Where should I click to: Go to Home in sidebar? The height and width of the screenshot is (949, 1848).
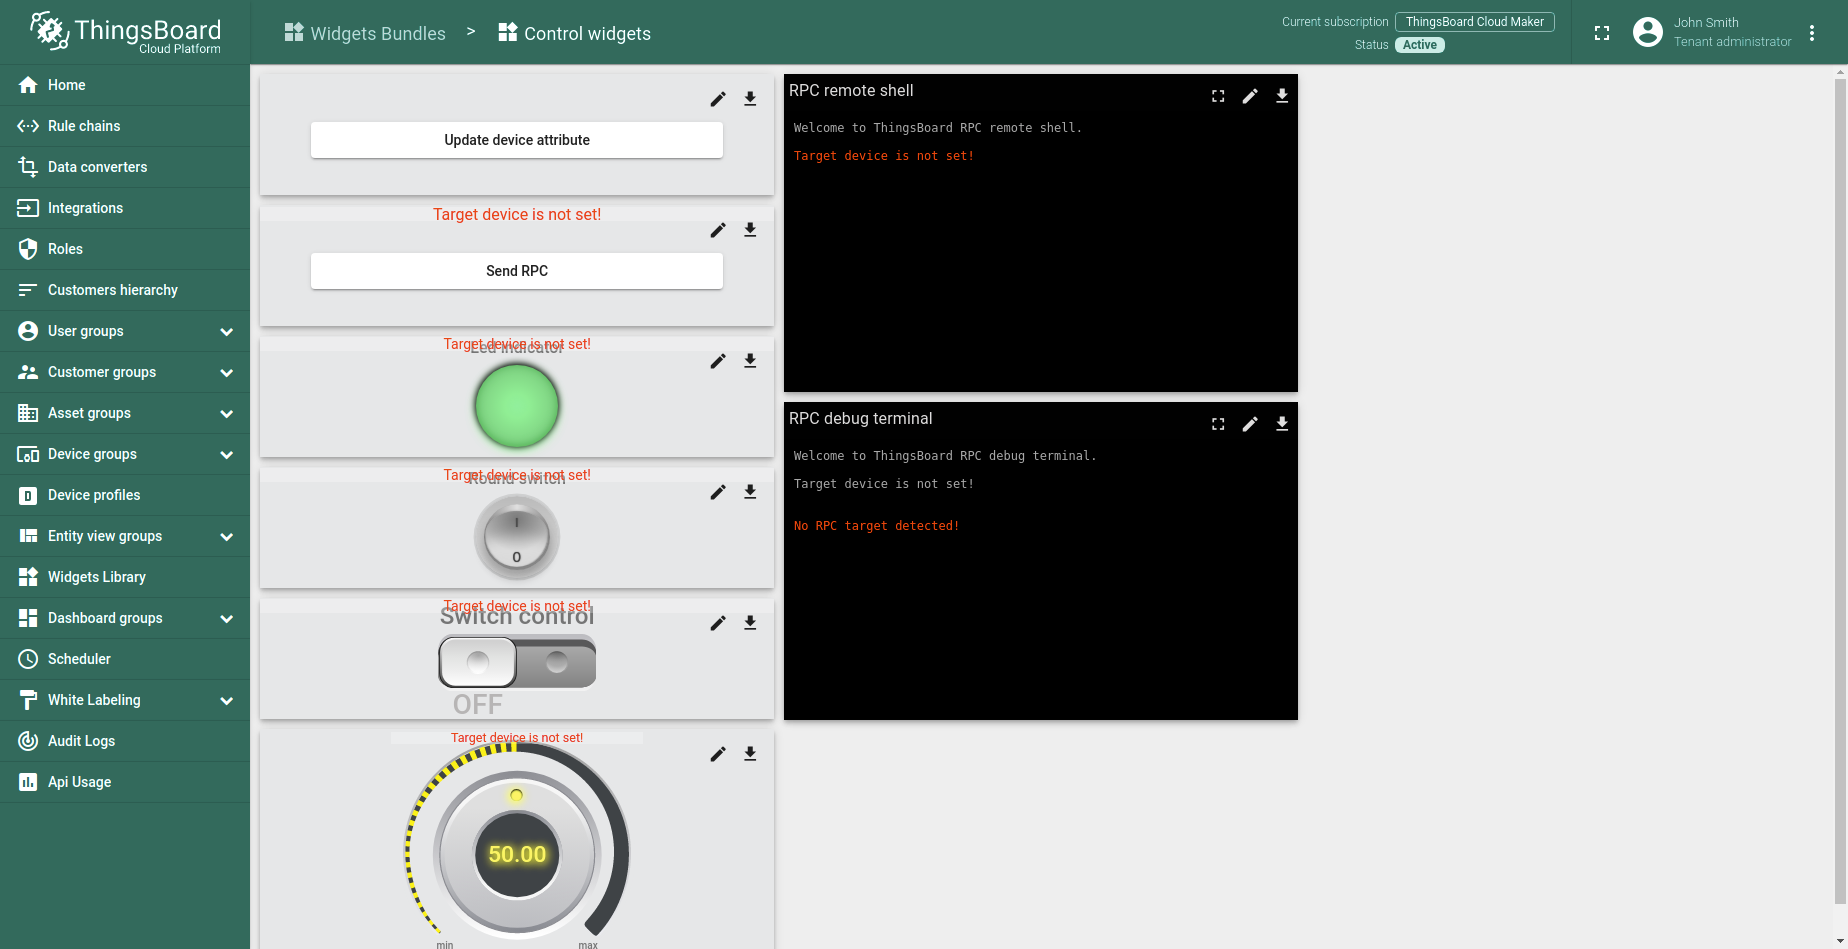coord(125,85)
